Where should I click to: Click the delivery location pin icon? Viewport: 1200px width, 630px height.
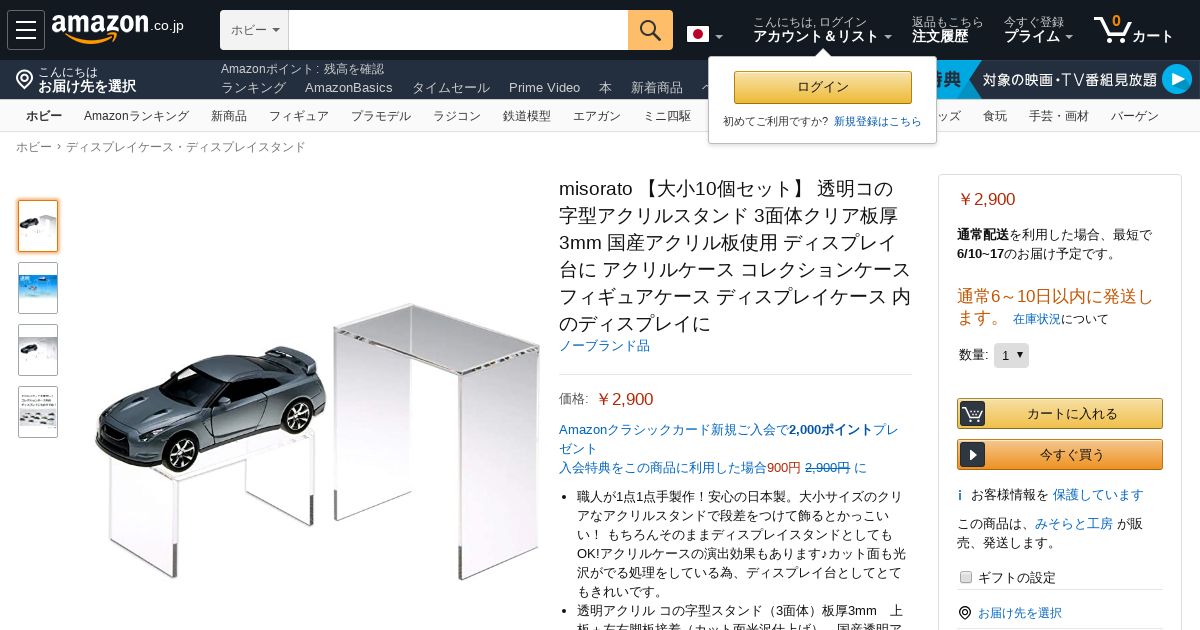[25, 79]
